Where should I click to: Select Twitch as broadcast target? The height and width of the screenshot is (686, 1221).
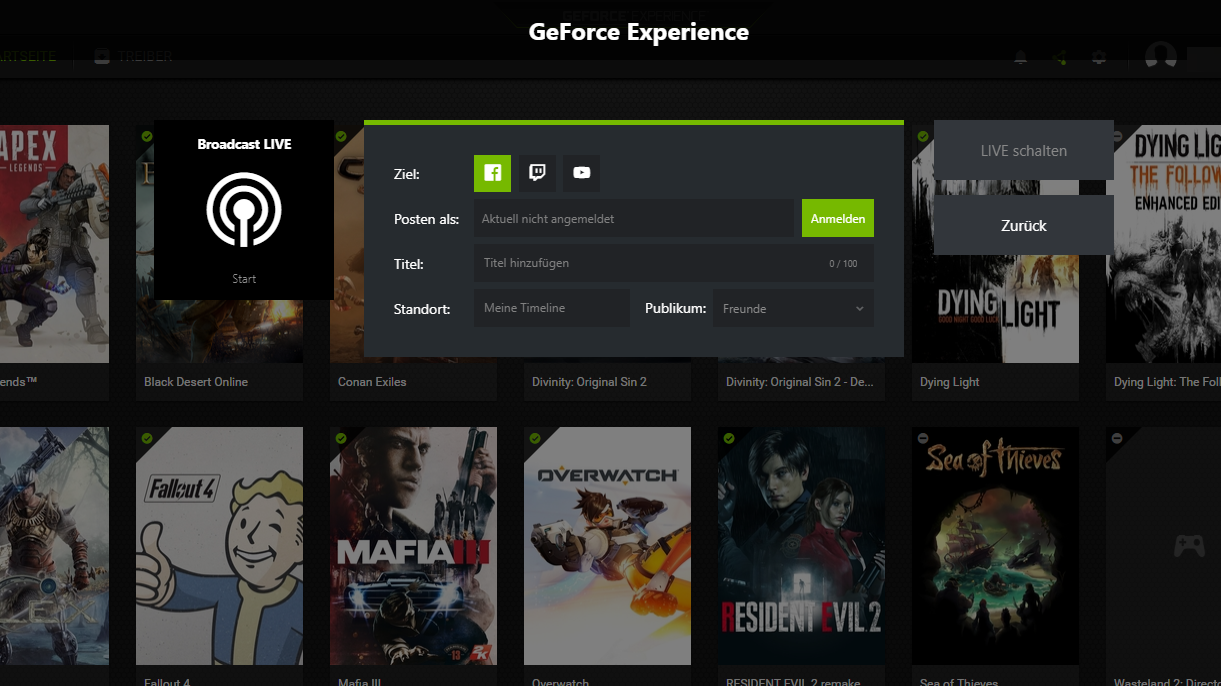[537, 173]
